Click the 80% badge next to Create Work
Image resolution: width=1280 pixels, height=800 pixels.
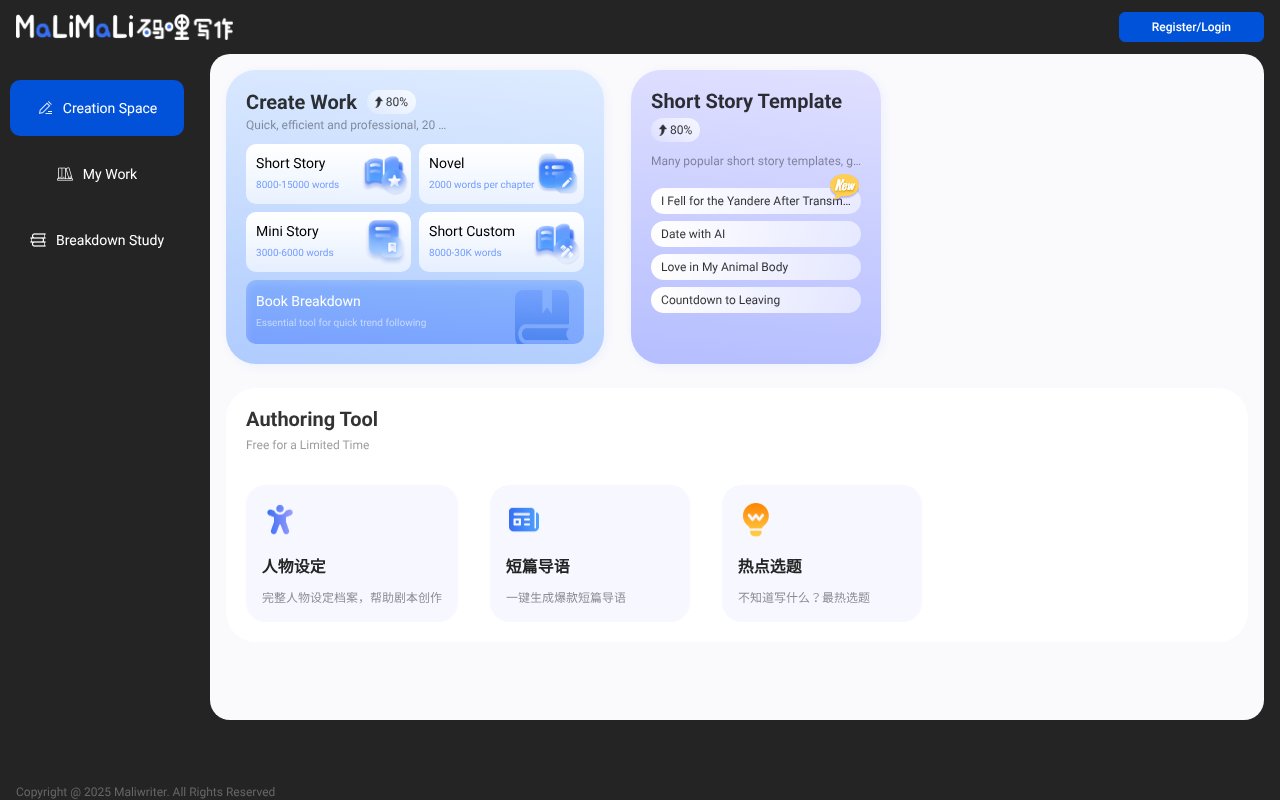click(x=391, y=102)
